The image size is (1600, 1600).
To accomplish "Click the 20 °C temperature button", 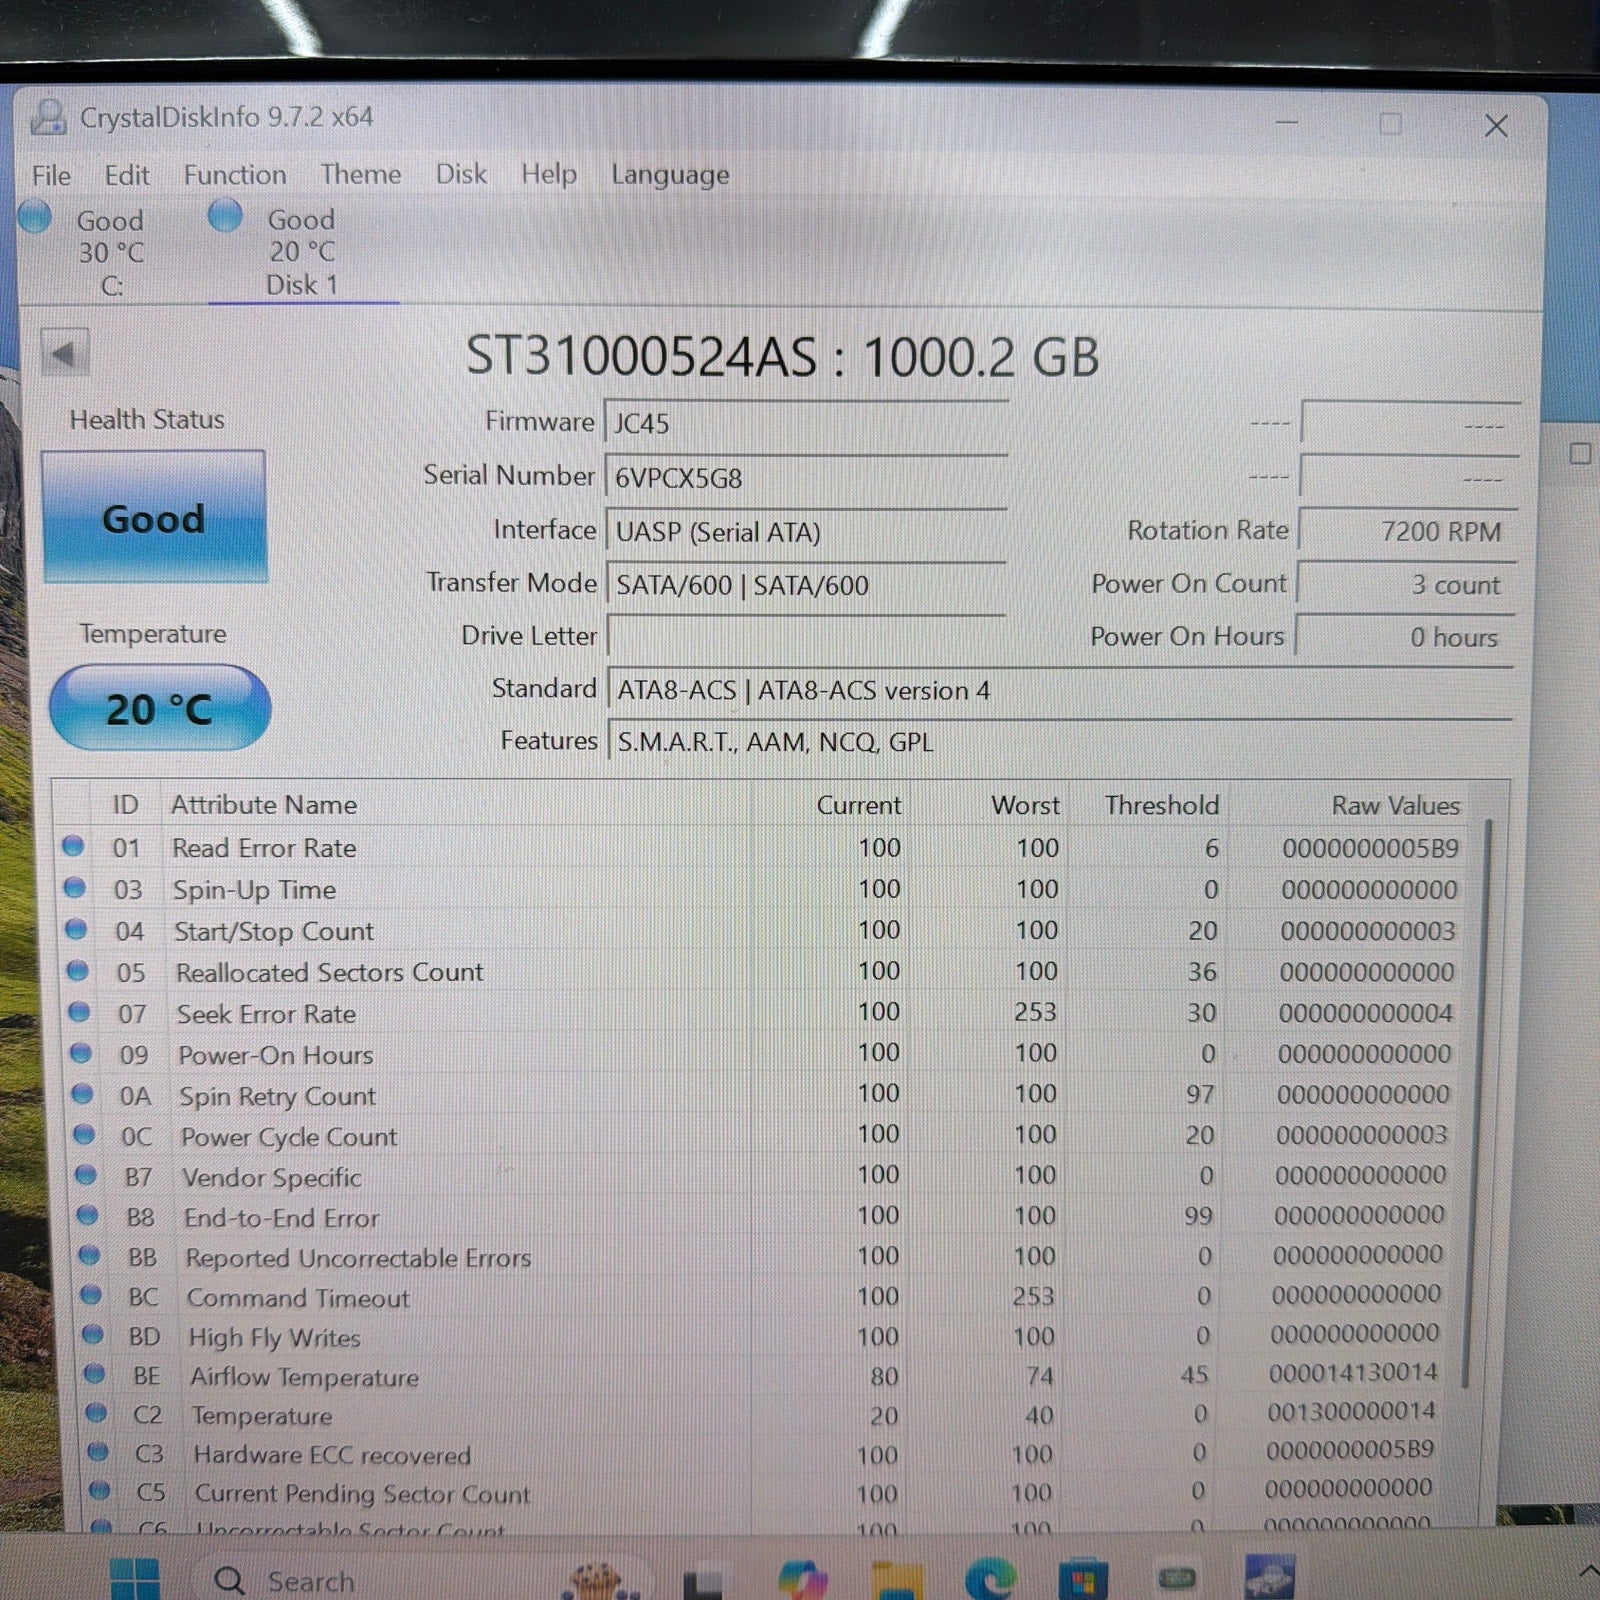I will click(x=159, y=708).
